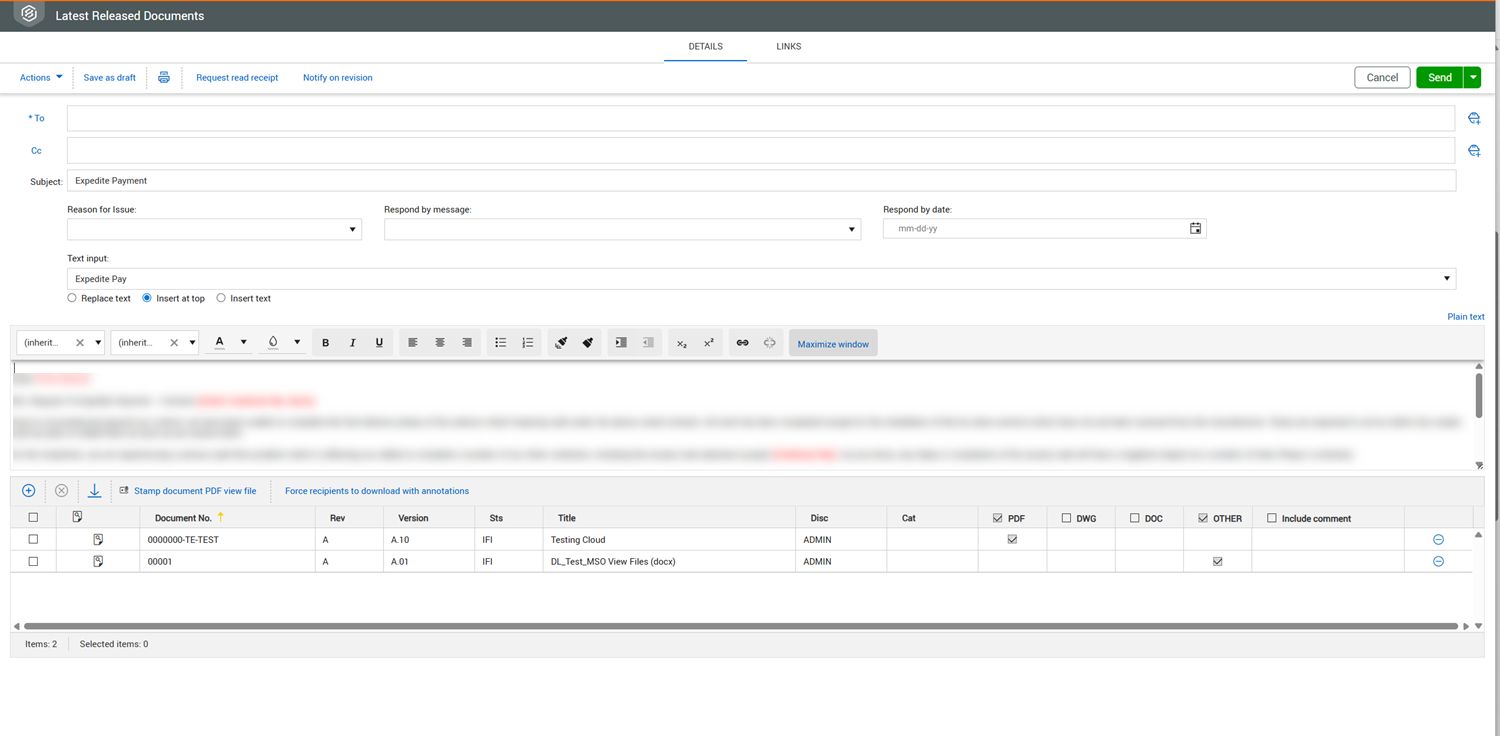Open the font color picker dropdown
Image resolution: width=1500 pixels, height=736 pixels.
tap(243, 343)
